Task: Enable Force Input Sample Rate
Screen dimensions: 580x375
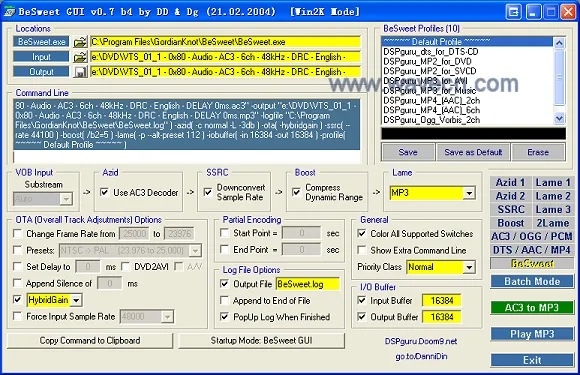Action: click(17, 316)
